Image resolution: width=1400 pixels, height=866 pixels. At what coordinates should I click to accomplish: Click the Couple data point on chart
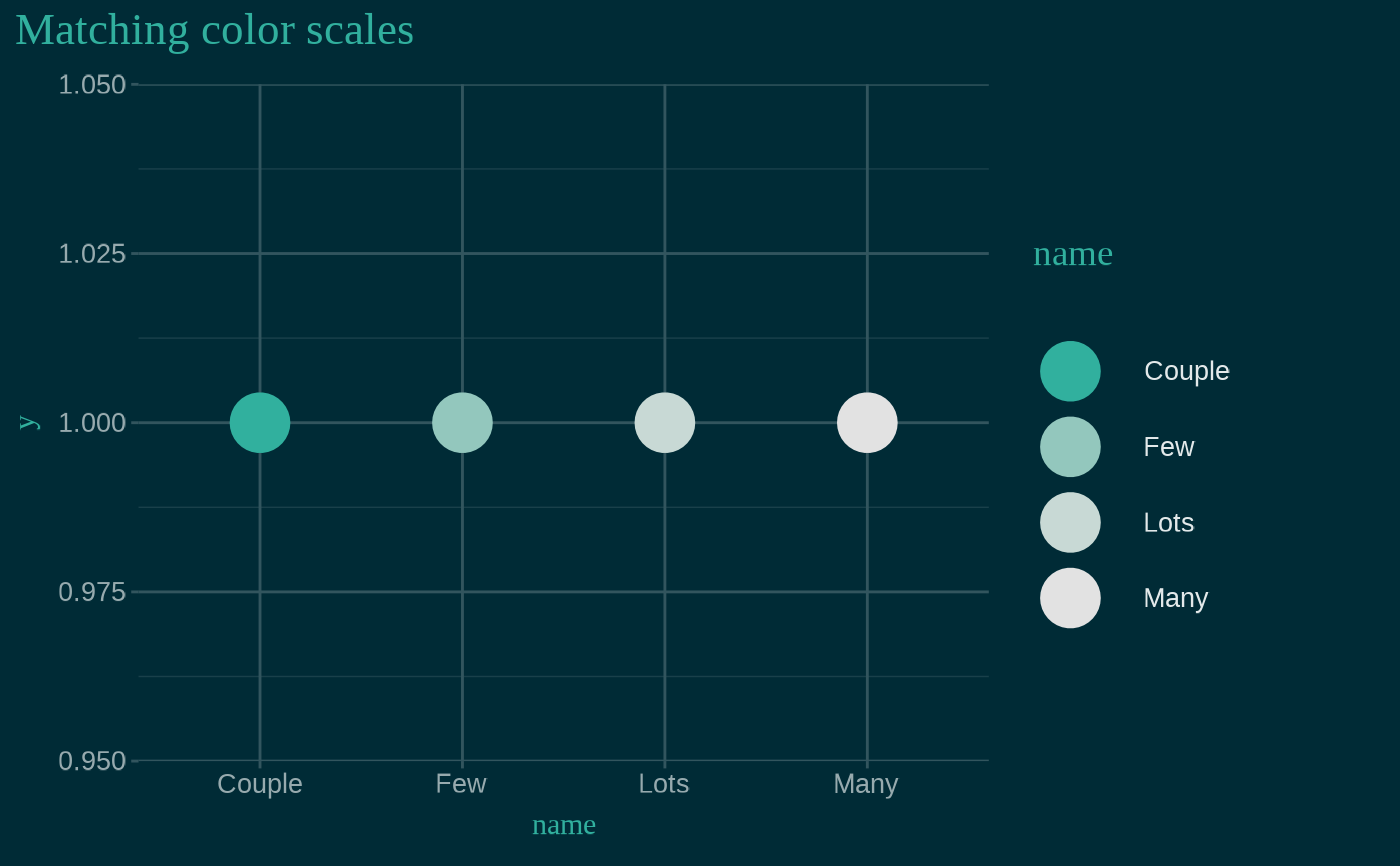(x=260, y=423)
